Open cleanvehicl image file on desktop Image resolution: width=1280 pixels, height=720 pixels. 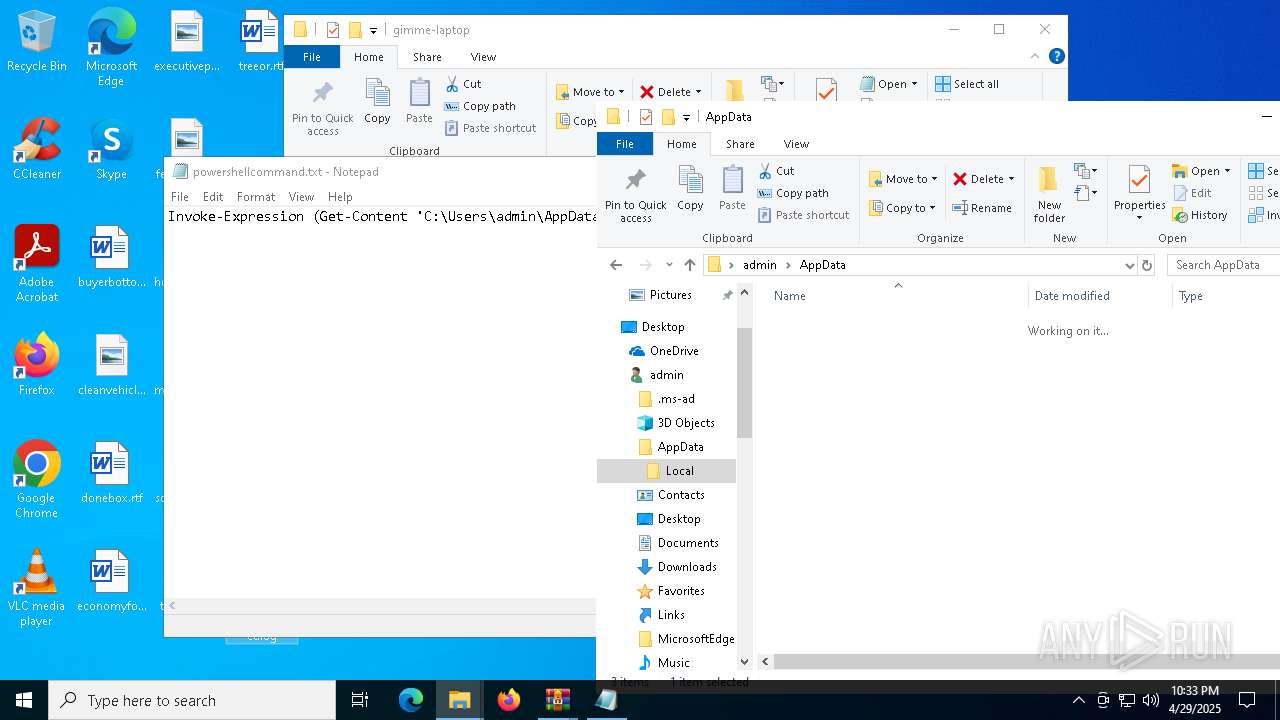111,365
